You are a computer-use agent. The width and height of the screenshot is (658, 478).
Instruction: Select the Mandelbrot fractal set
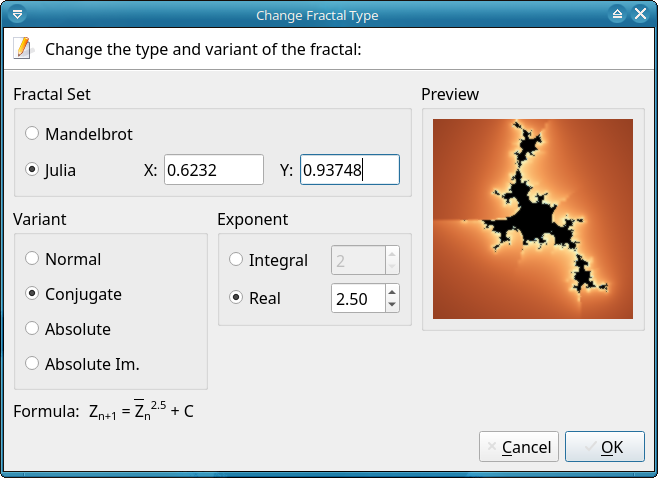click(33, 133)
